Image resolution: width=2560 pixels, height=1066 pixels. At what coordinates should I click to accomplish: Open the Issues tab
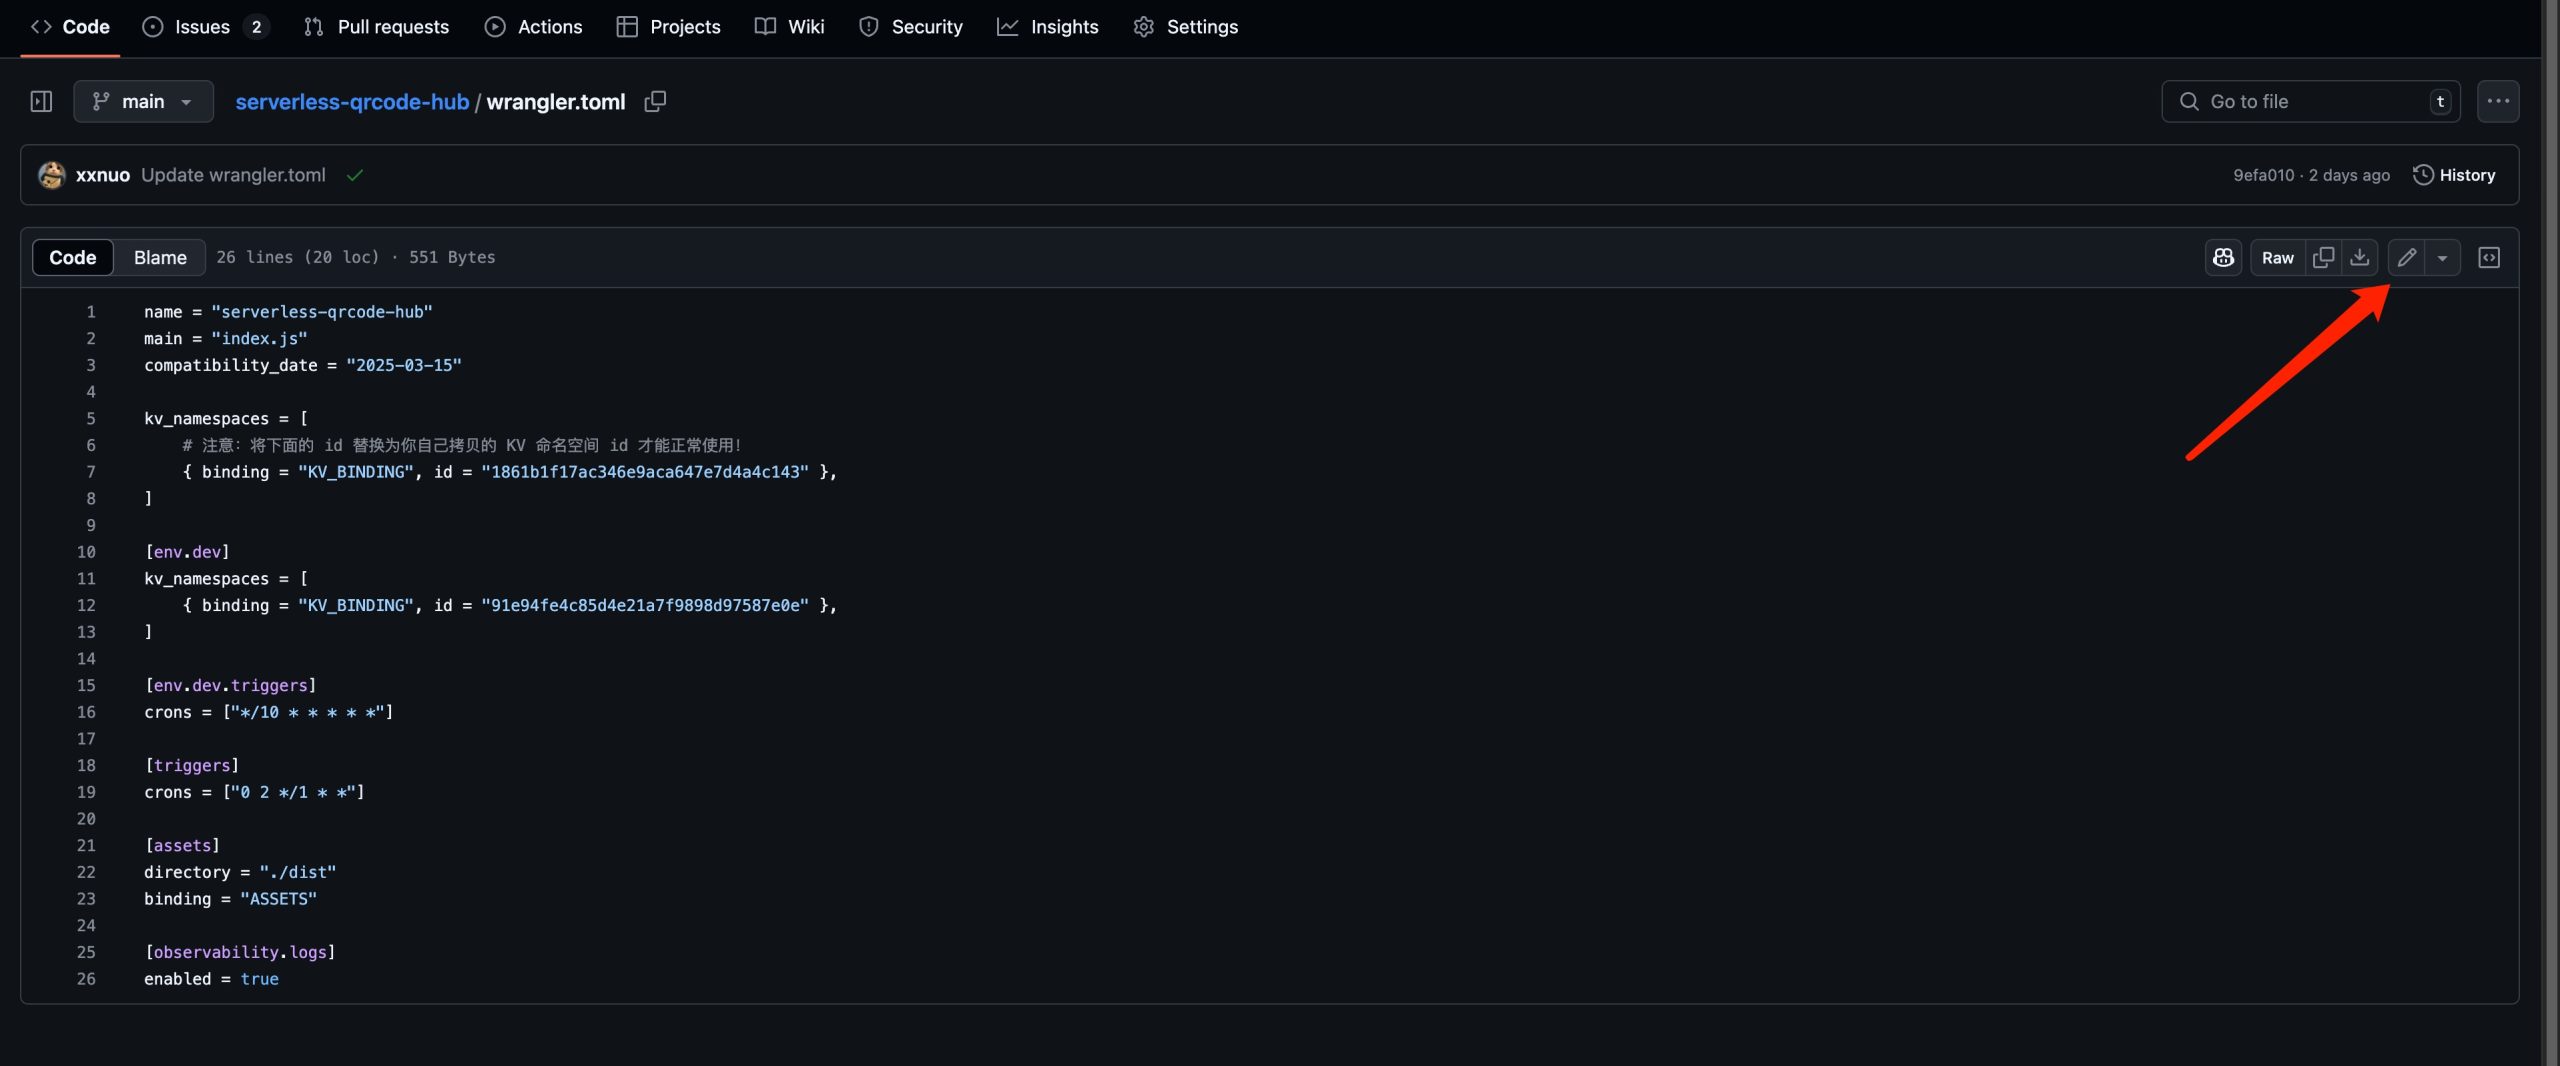[x=203, y=27]
